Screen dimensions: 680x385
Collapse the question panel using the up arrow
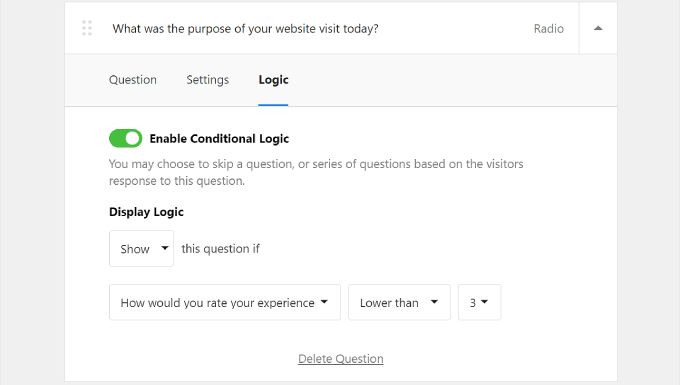pyautogui.click(x=598, y=28)
